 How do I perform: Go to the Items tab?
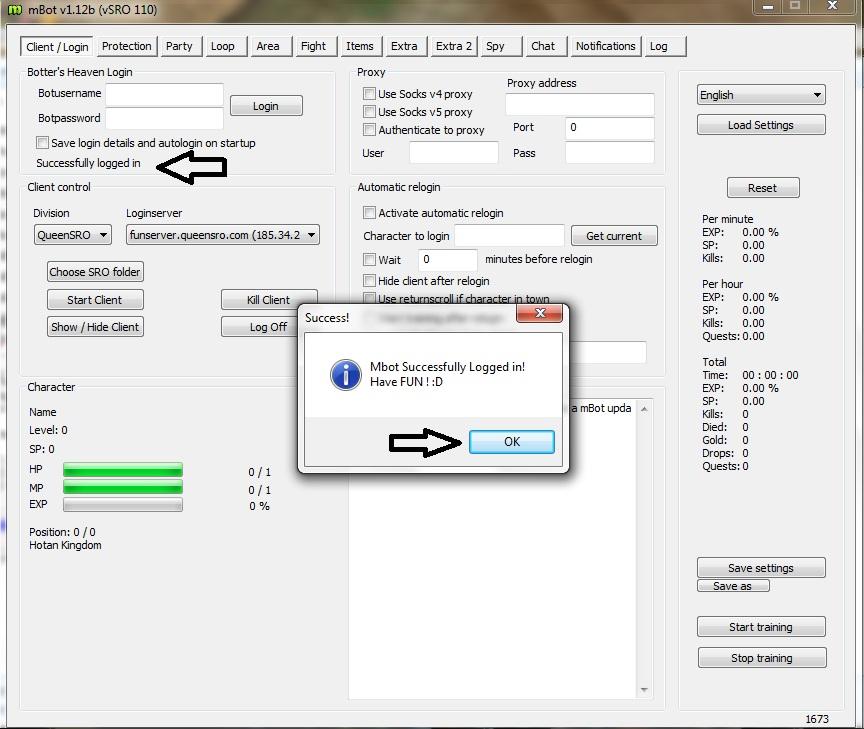click(359, 46)
